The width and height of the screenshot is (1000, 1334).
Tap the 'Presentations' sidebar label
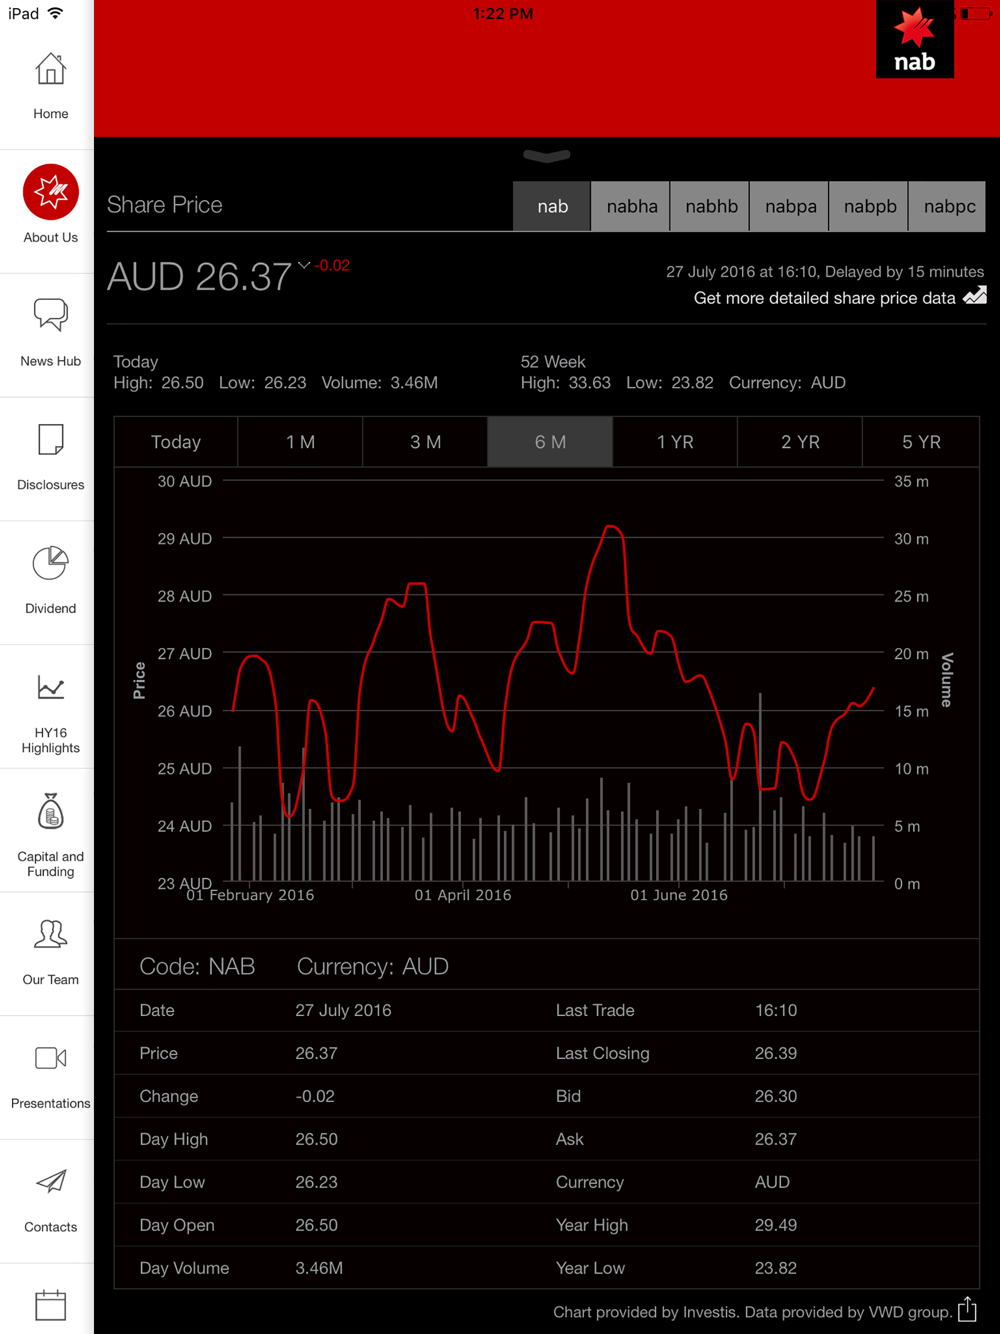pyautogui.click(x=51, y=1104)
